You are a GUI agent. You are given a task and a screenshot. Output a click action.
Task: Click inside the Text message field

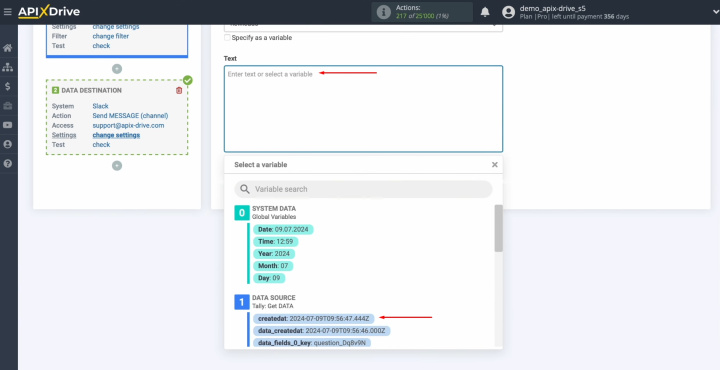pos(363,109)
